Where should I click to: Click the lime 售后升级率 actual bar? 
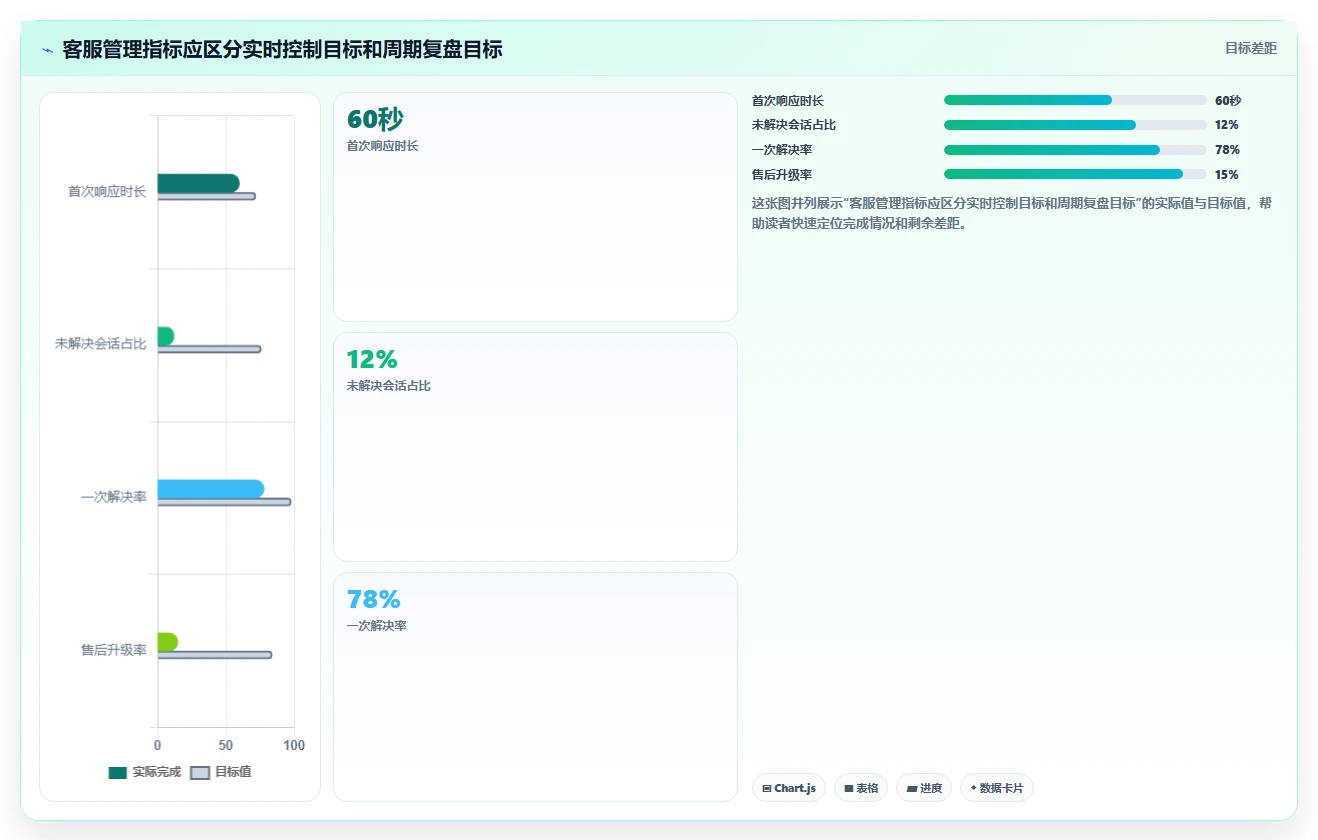click(x=167, y=642)
